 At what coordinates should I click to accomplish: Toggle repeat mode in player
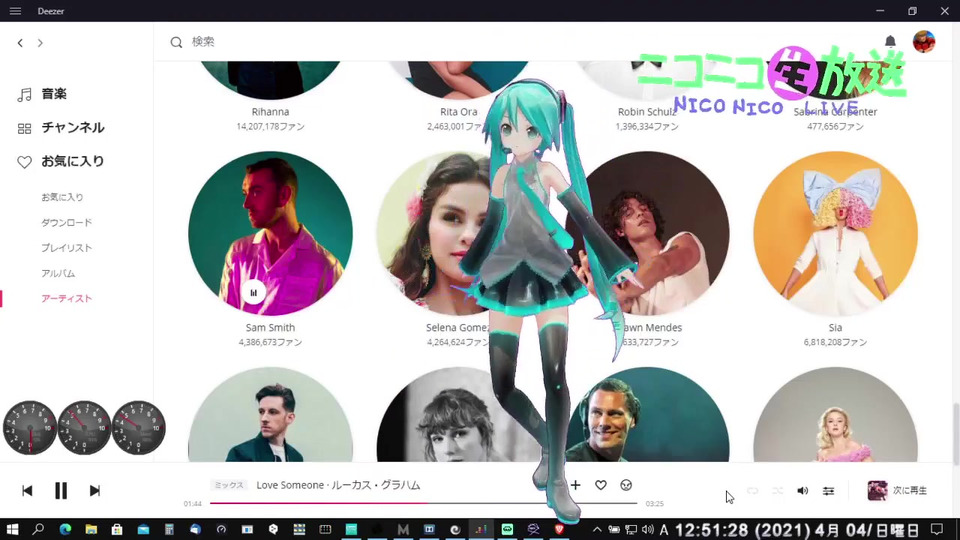752,491
